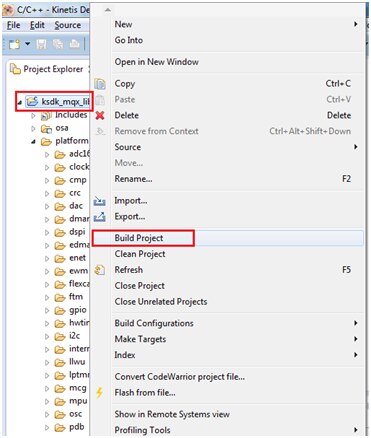This screenshot has height=438, width=371.
Task: Choose Rename... from context menu
Action: (x=227, y=179)
